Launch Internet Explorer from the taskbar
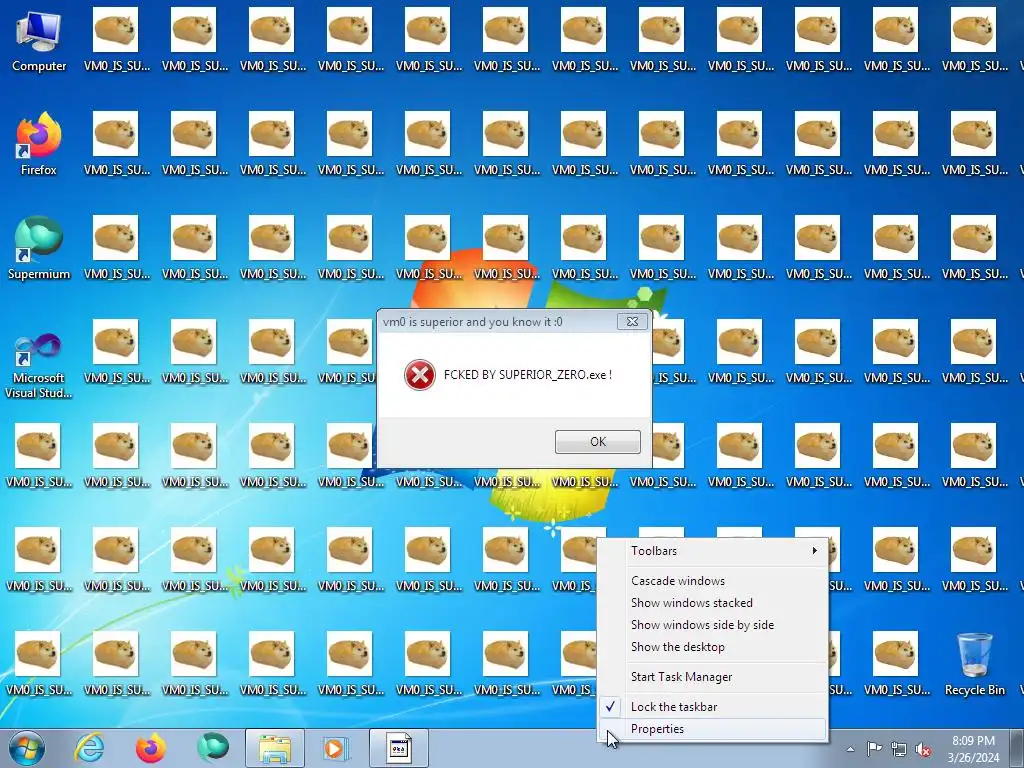 pos(89,748)
